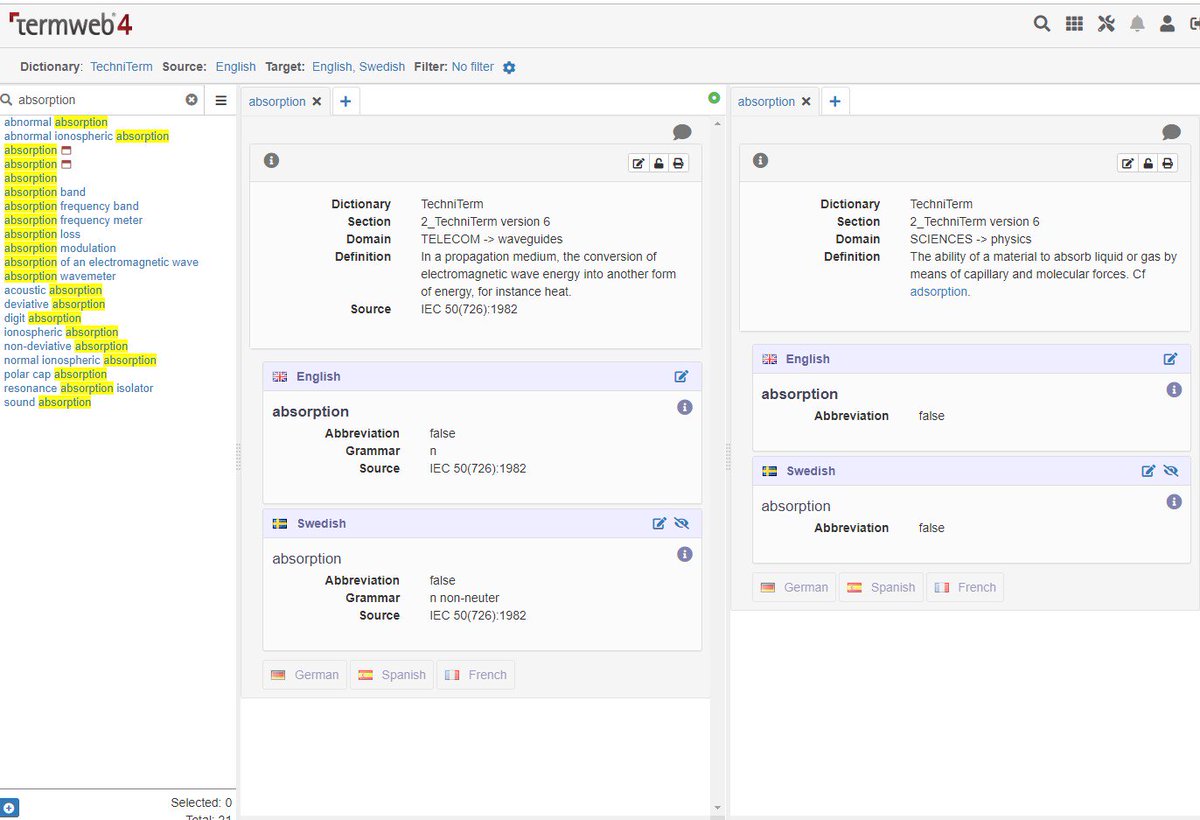
Task: Show French language in right pane
Action: click(964, 587)
